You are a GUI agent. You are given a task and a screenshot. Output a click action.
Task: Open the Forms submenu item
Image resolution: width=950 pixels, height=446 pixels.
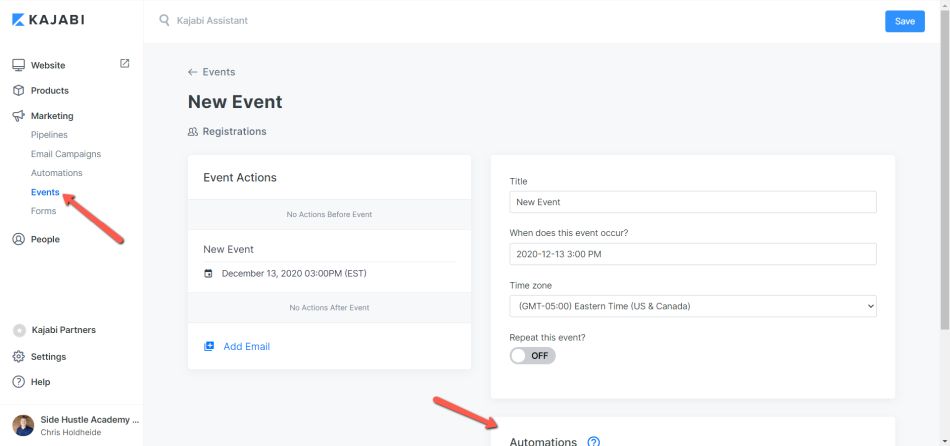click(44, 211)
